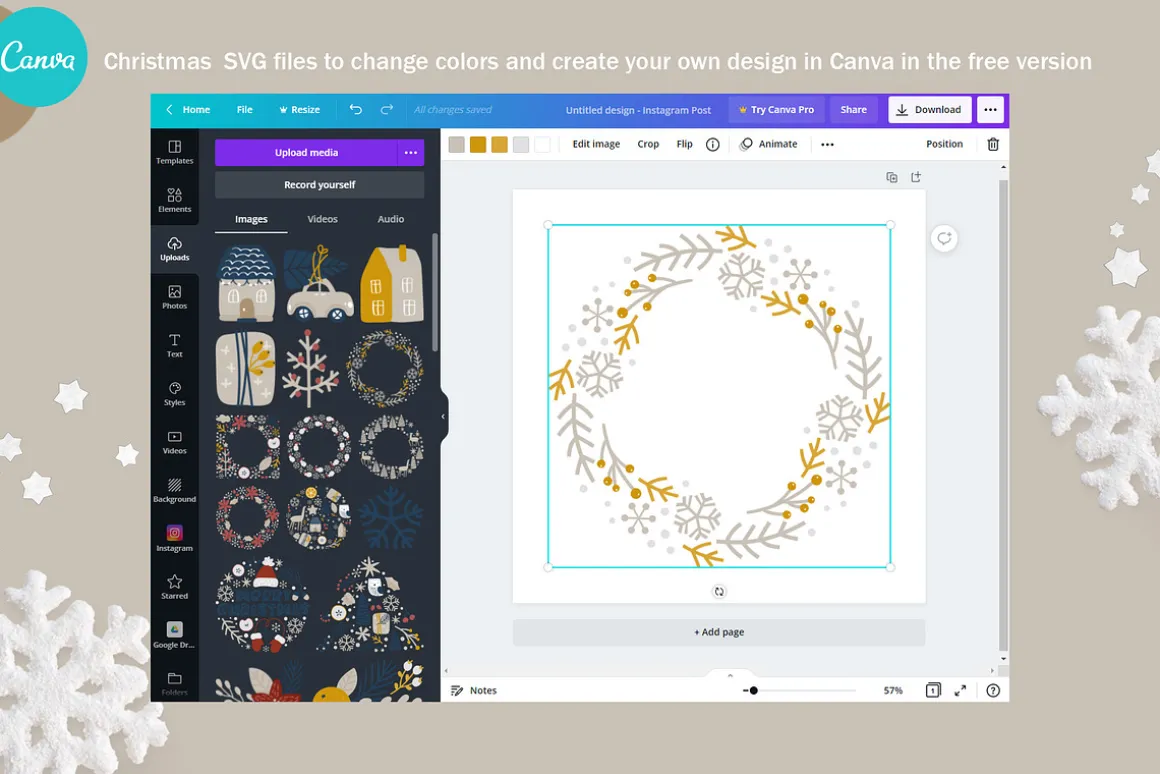This screenshot has width=1160, height=774.
Task: Open the Google Drive sidebar panel
Action: pos(175,636)
